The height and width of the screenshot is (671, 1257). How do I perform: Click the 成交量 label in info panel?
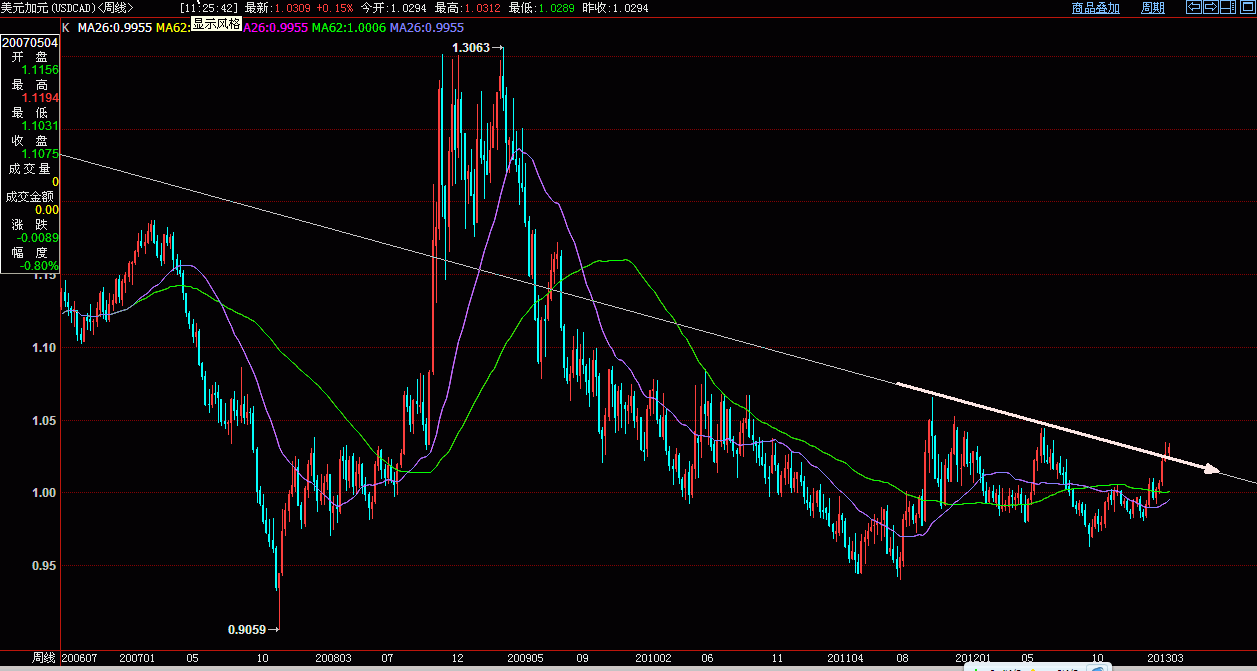pyautogui.click(x=29, y=168)
